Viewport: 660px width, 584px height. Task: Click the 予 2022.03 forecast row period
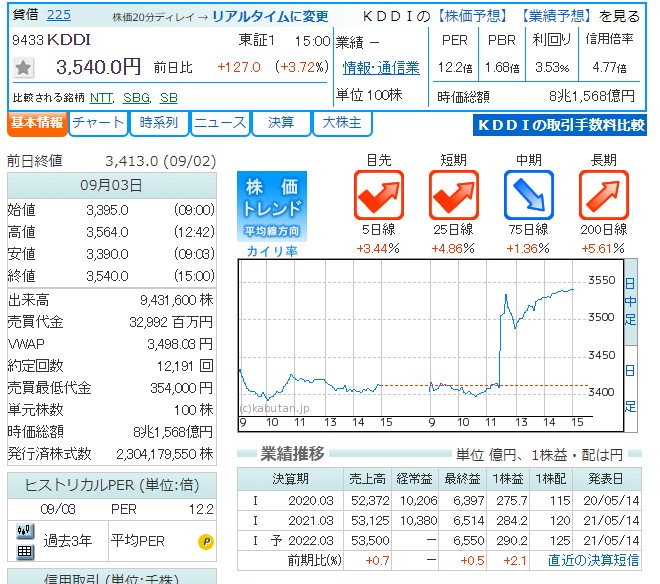coord(302,541)
